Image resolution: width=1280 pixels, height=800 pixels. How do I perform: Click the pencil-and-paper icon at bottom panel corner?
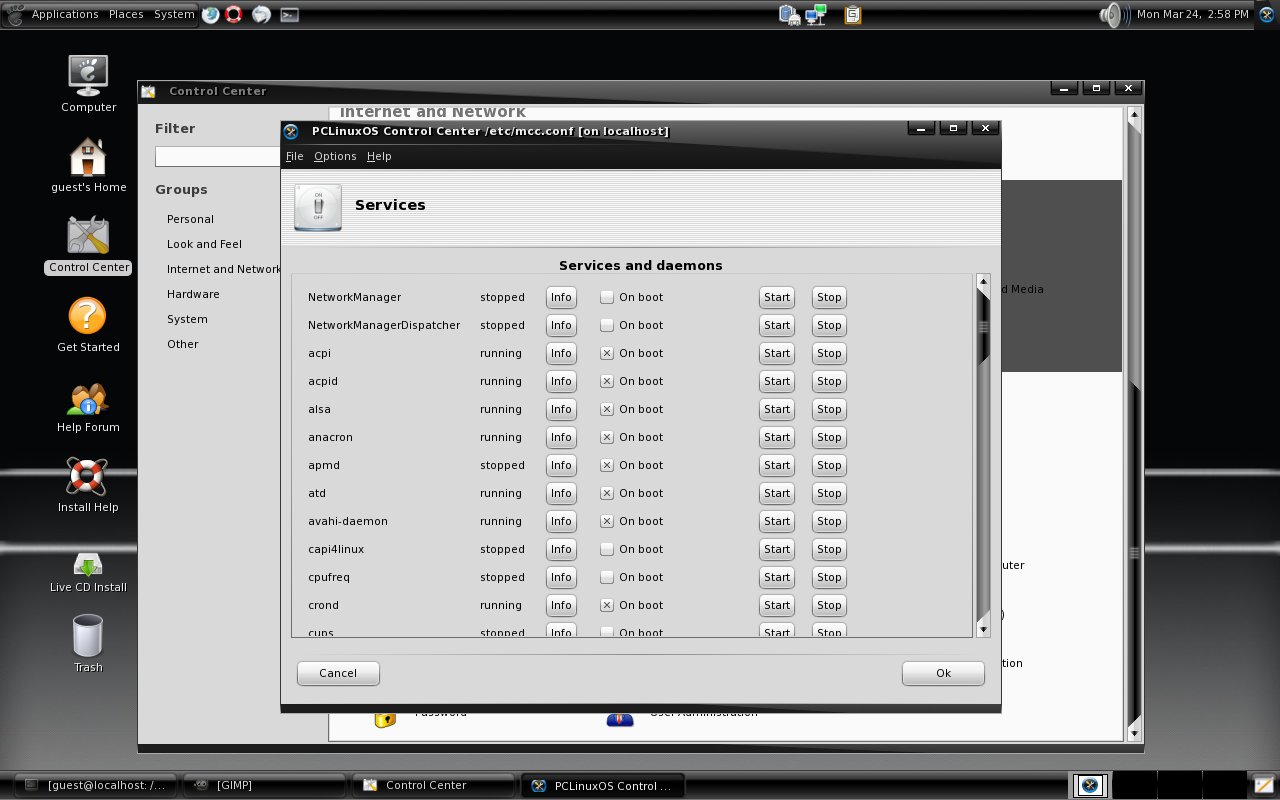[1265, 785]
